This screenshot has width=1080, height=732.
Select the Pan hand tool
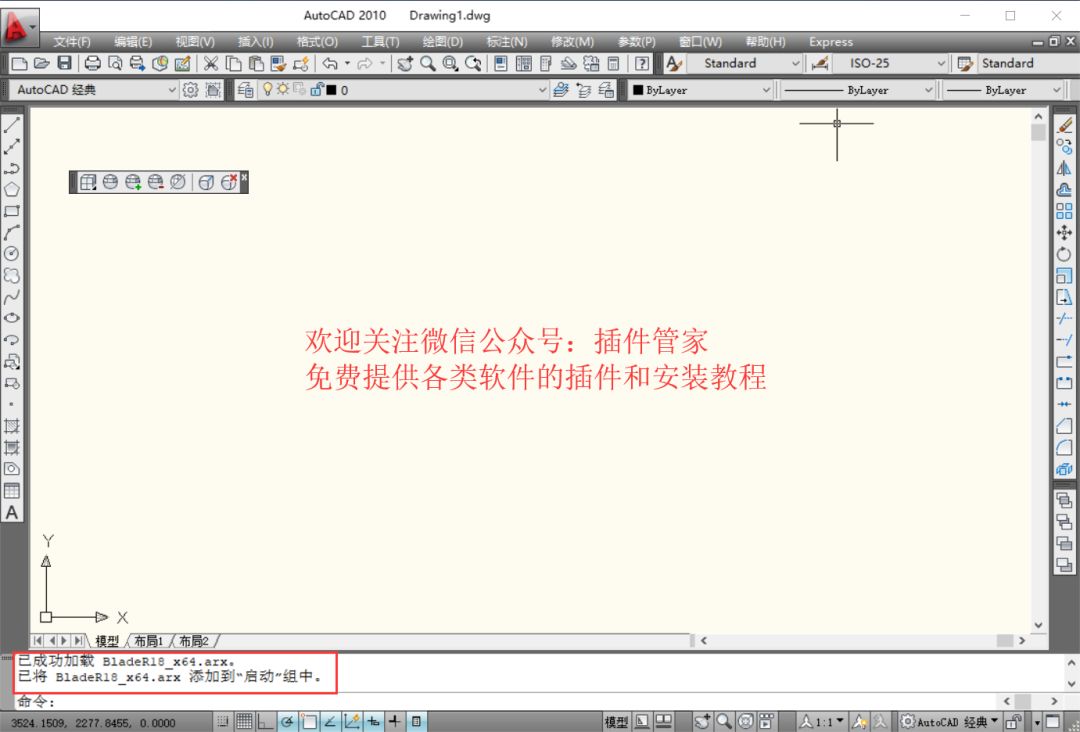(405, 63)
